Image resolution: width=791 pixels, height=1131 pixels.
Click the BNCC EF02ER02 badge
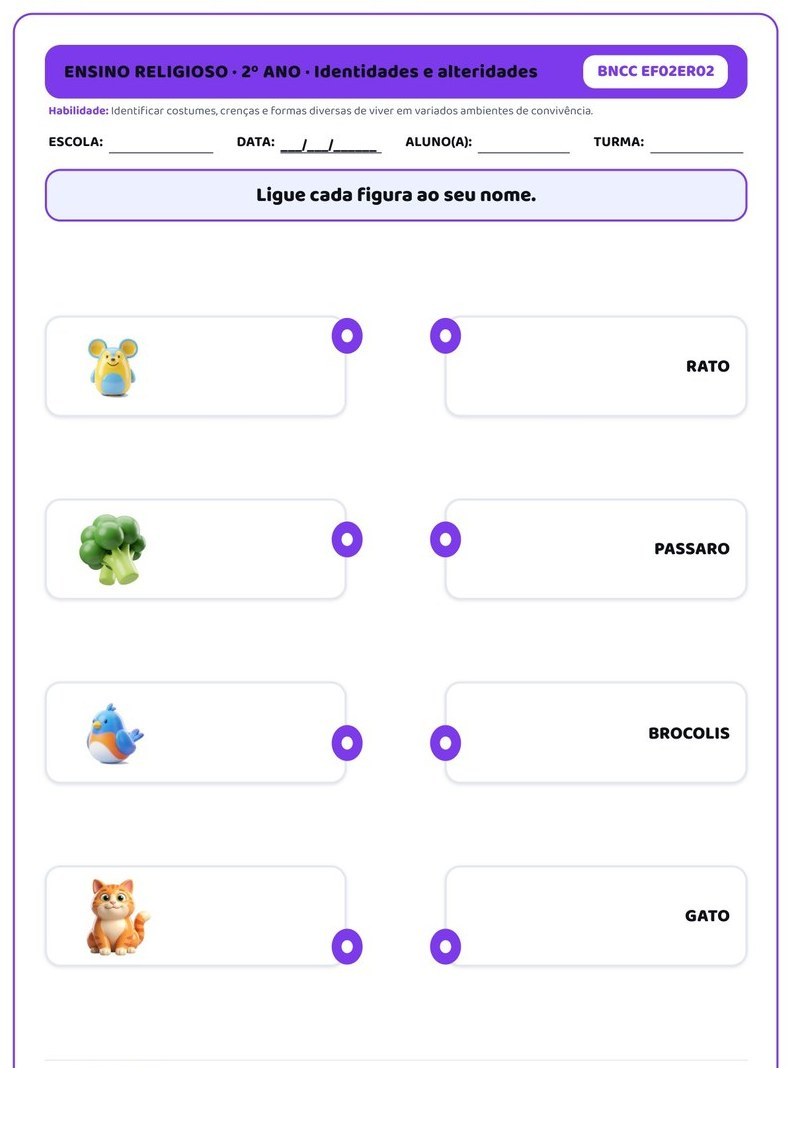[655, 71]
